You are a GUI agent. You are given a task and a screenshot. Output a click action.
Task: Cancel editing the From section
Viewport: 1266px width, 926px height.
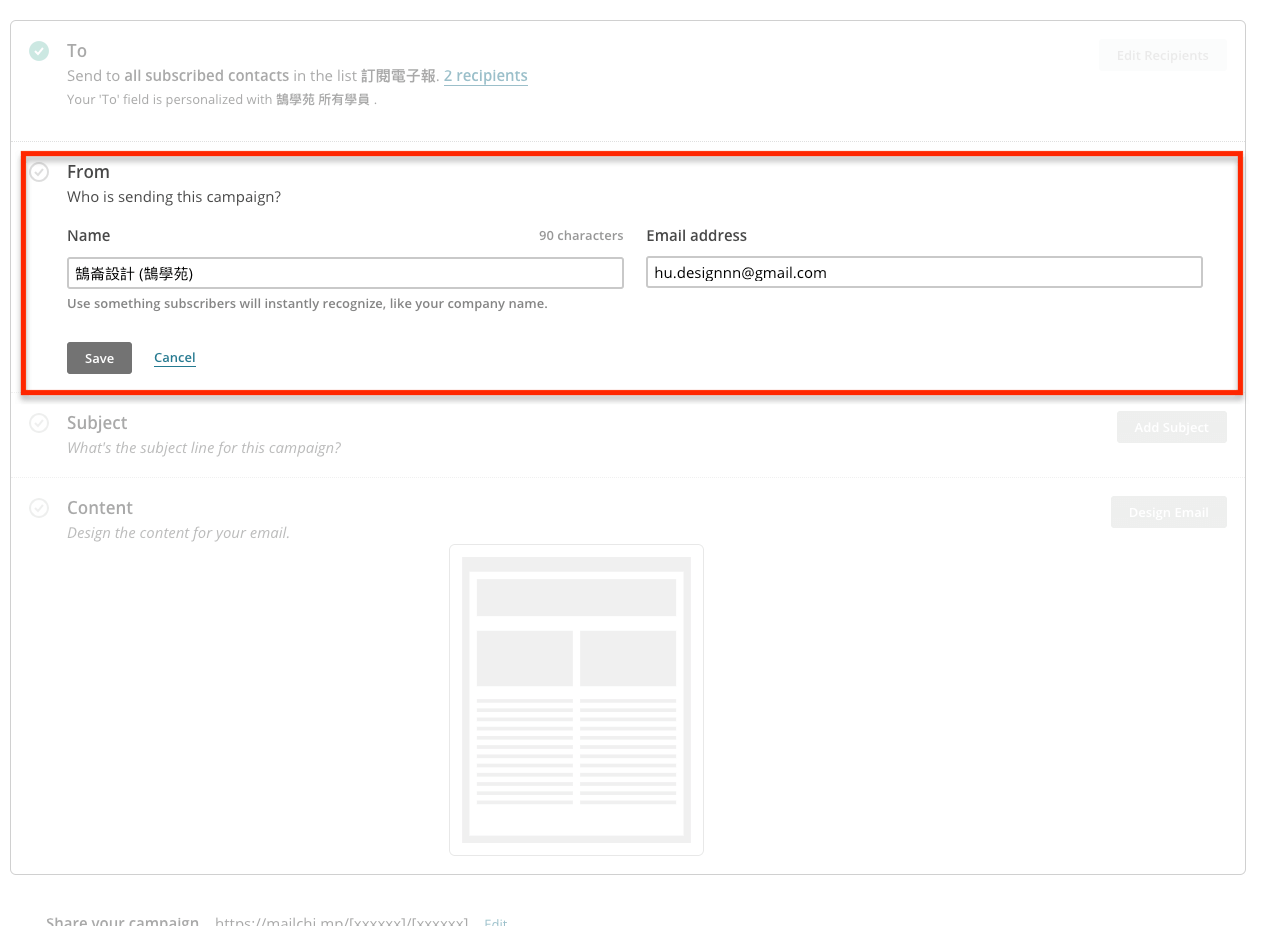(x=174, y=358)
